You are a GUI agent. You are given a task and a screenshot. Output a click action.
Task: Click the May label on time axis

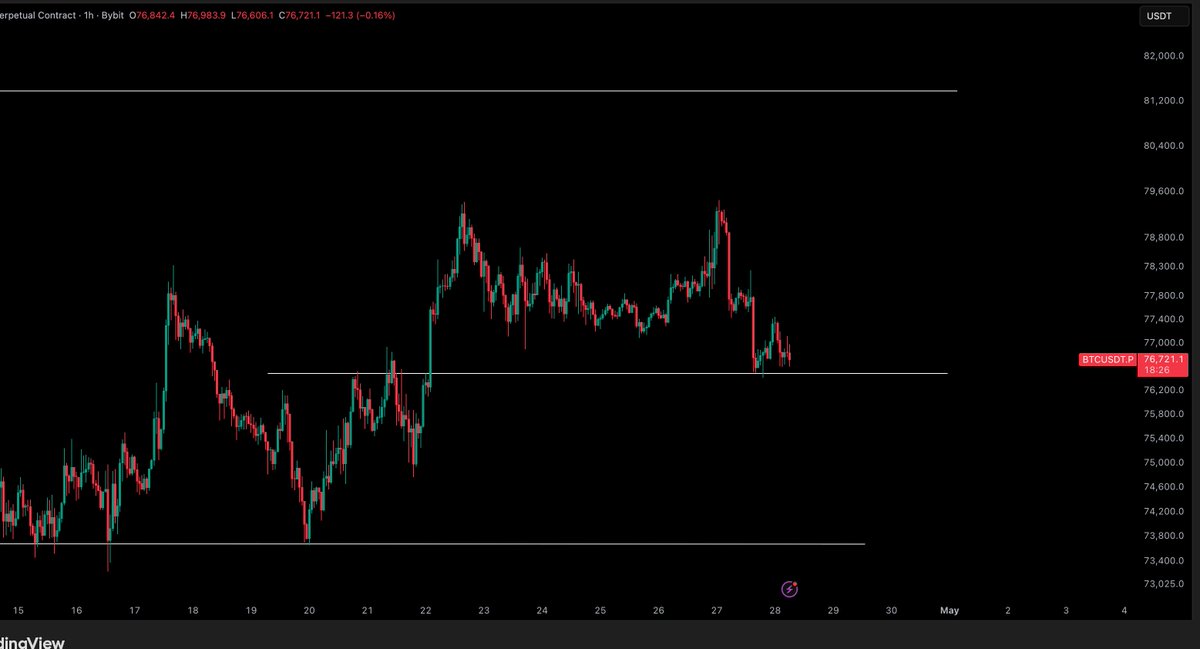pos(950,610)
